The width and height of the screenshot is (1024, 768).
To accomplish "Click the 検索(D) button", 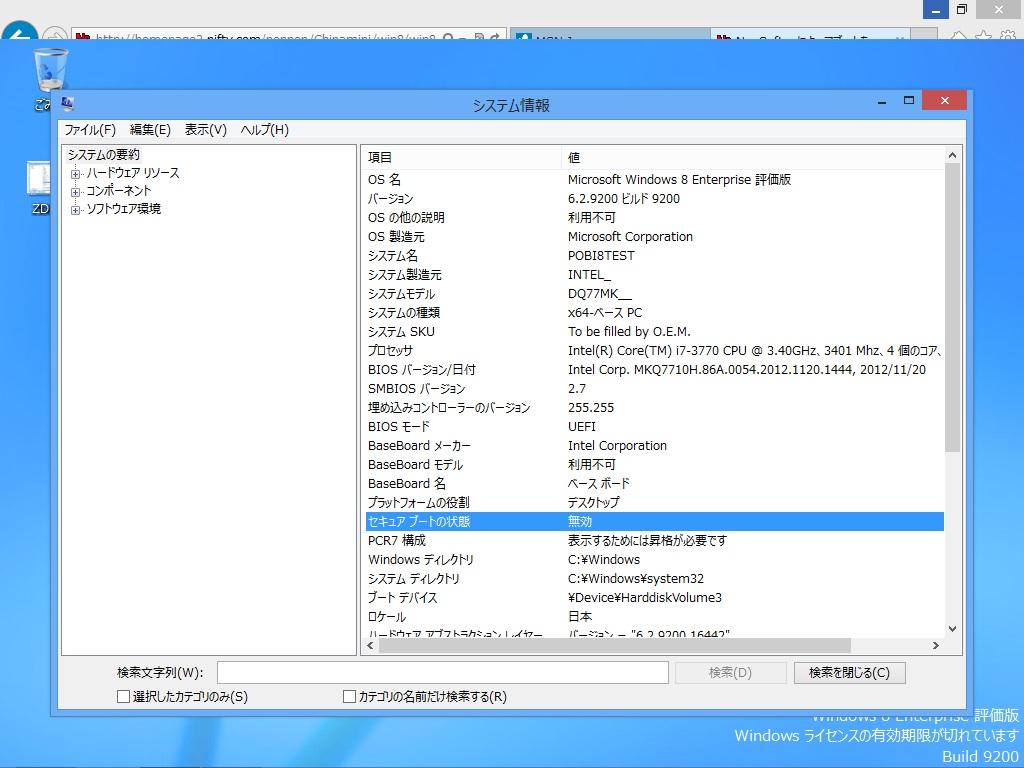I will [x=730, y=673].
